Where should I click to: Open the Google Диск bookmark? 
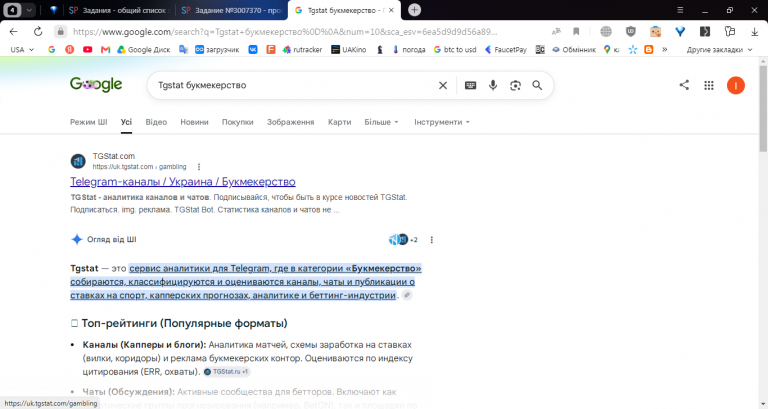click(144, 49)
